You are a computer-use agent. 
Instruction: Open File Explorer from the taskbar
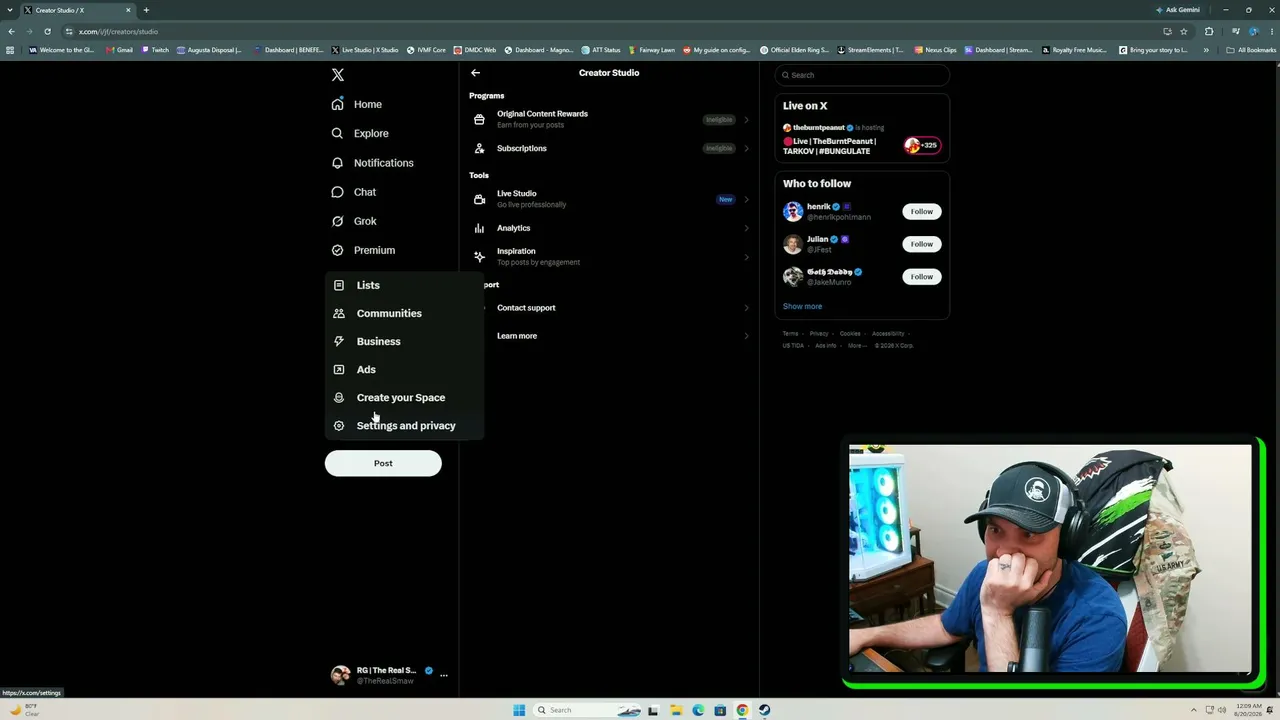(x=676, y=710)
